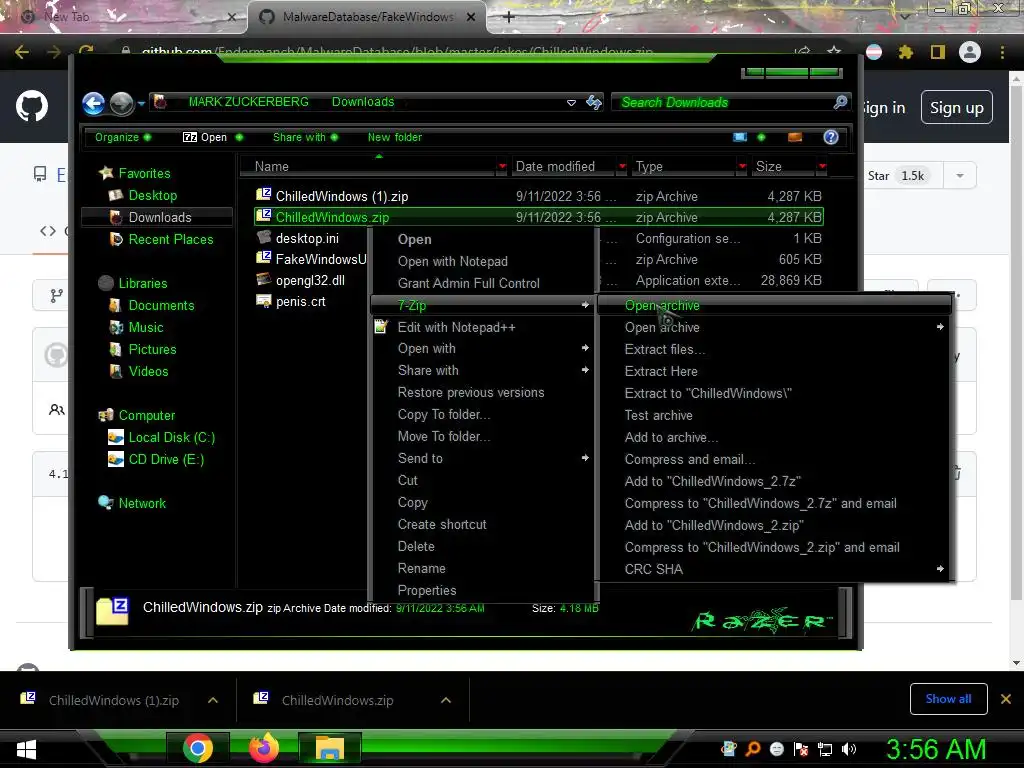
Task: Open Chrome extensions puzzle icon
Action: point(905,52)
